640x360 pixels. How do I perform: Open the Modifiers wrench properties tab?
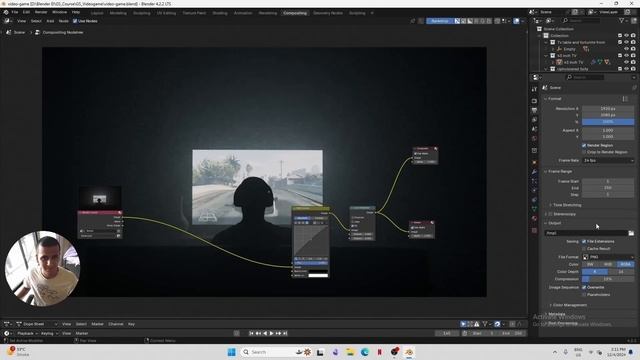pyautogui.click(x=534, y=172)
